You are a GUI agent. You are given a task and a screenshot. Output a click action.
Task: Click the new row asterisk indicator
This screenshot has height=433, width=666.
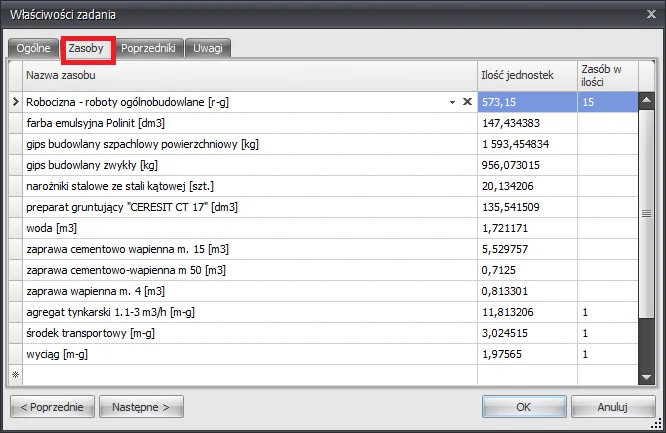pyautogui.click(x=15, y=374)
